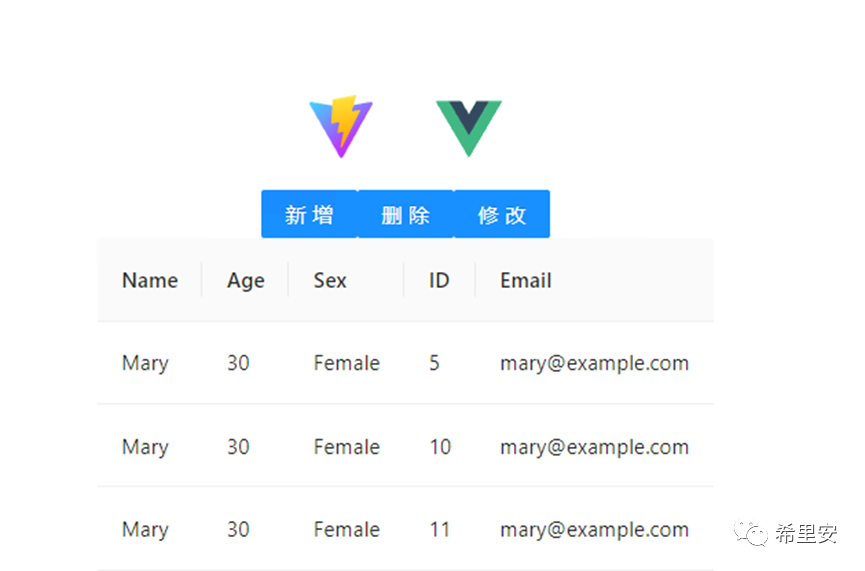Click the email in the first row
The height and width of the screenshot is (571, 865).
pyautogui.click(x=594, y=363)
